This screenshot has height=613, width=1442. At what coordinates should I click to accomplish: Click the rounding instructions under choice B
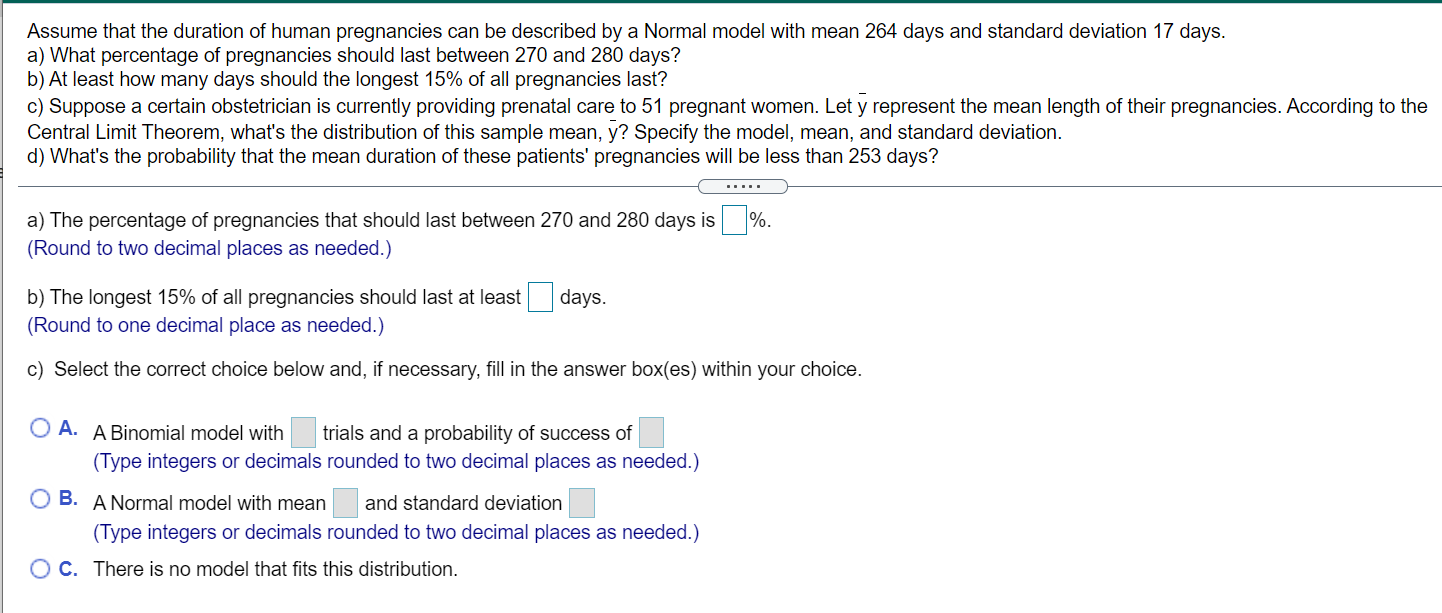(x=396, y=532)
